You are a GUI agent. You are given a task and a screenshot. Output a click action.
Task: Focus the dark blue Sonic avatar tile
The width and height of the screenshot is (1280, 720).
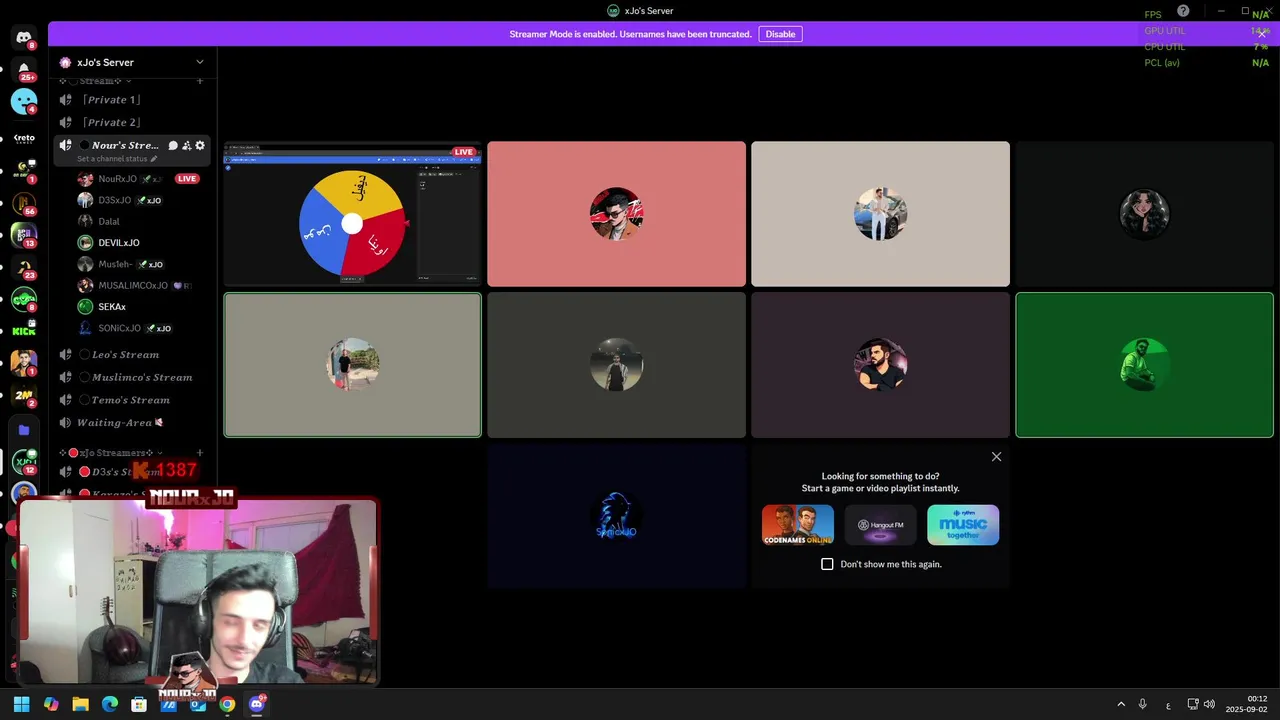616,516
